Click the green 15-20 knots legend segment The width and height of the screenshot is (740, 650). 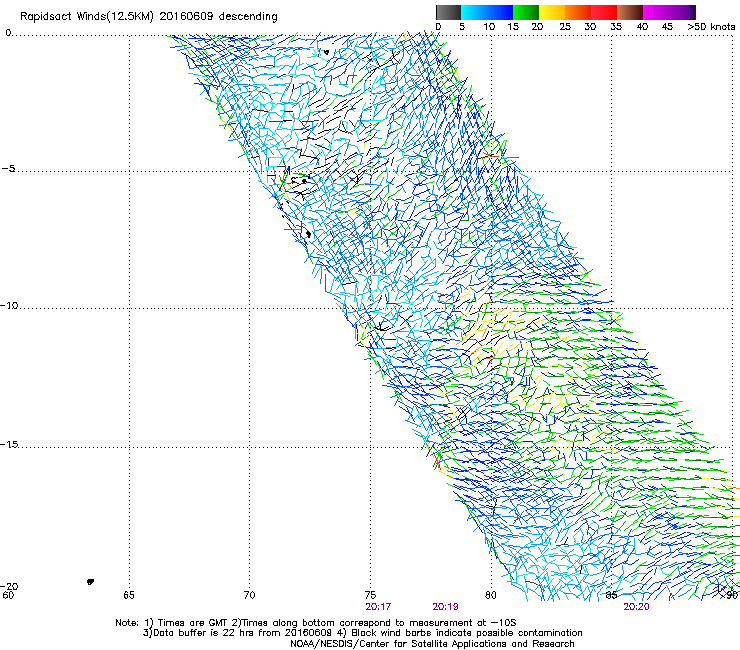coord(526,12)
